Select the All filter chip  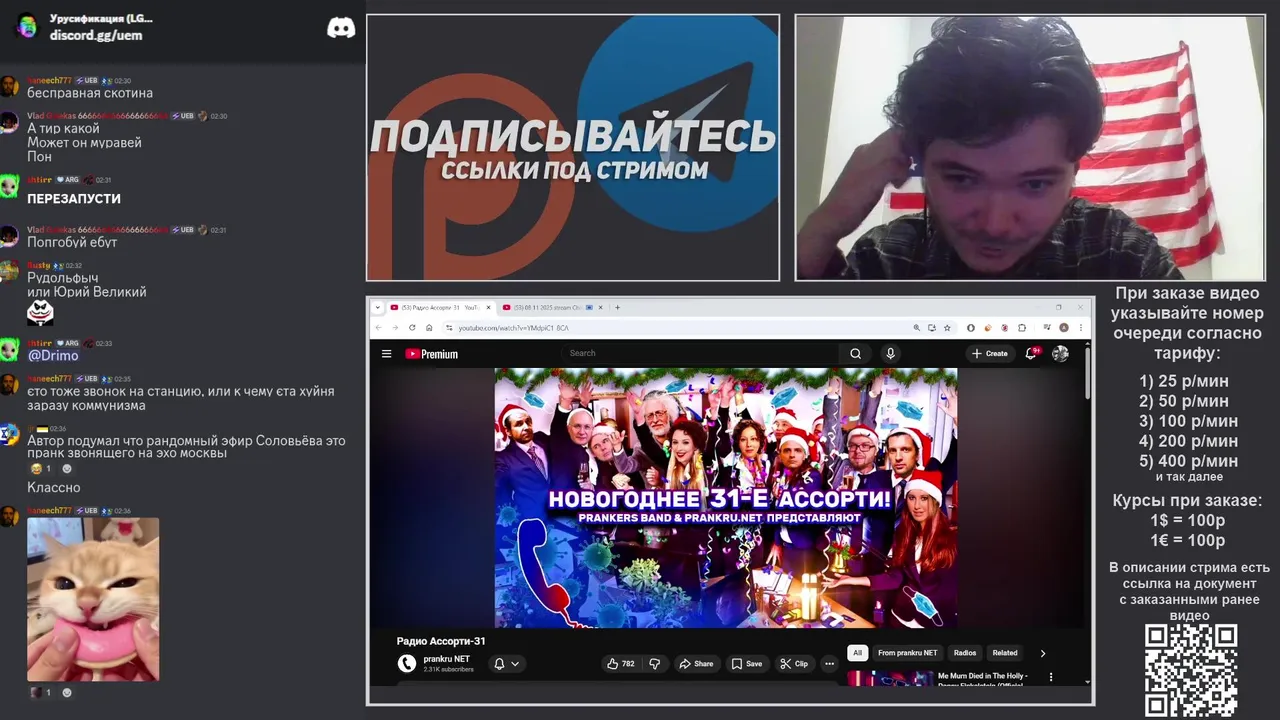point(857,653)
